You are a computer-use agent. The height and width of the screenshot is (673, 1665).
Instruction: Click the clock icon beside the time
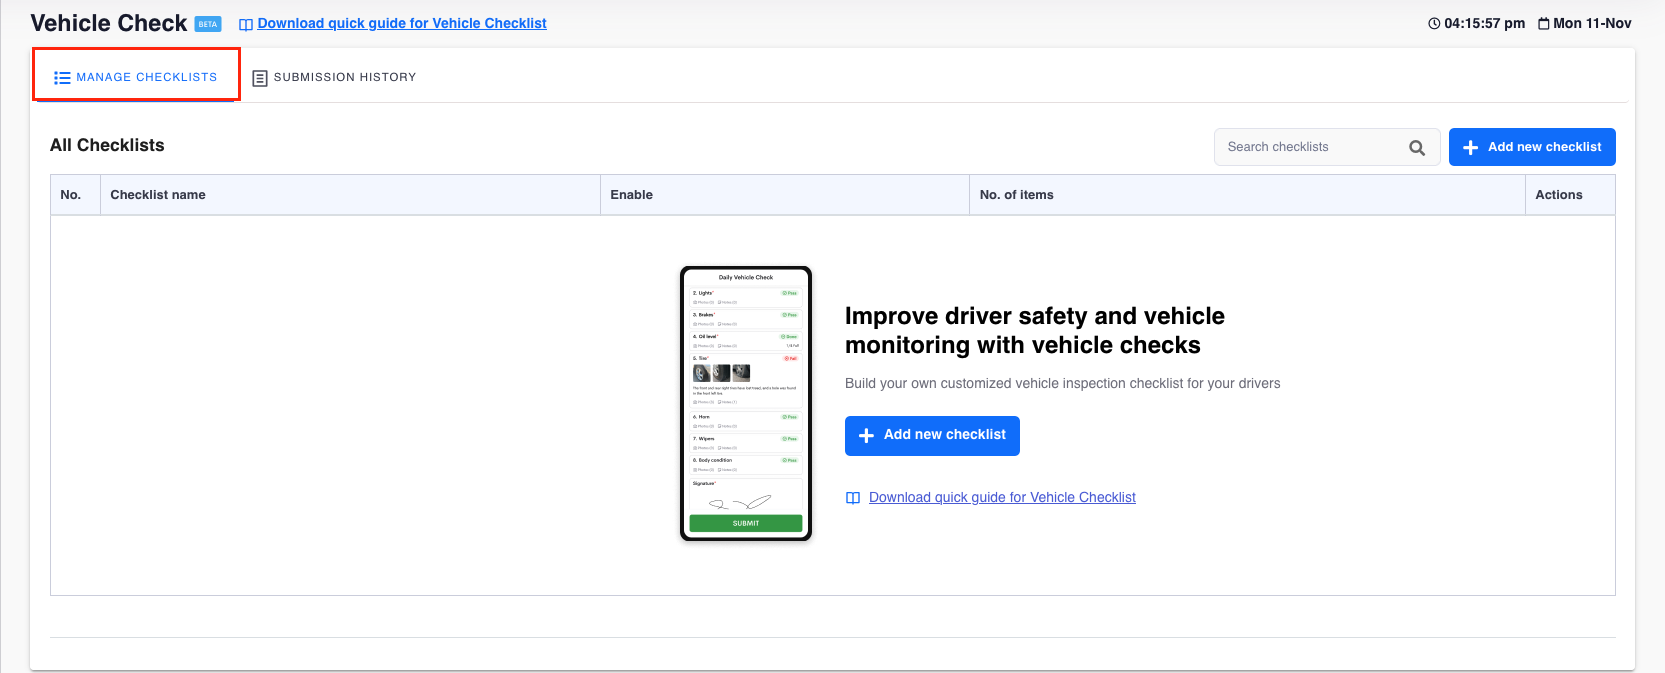click(x=1434, y=23)
